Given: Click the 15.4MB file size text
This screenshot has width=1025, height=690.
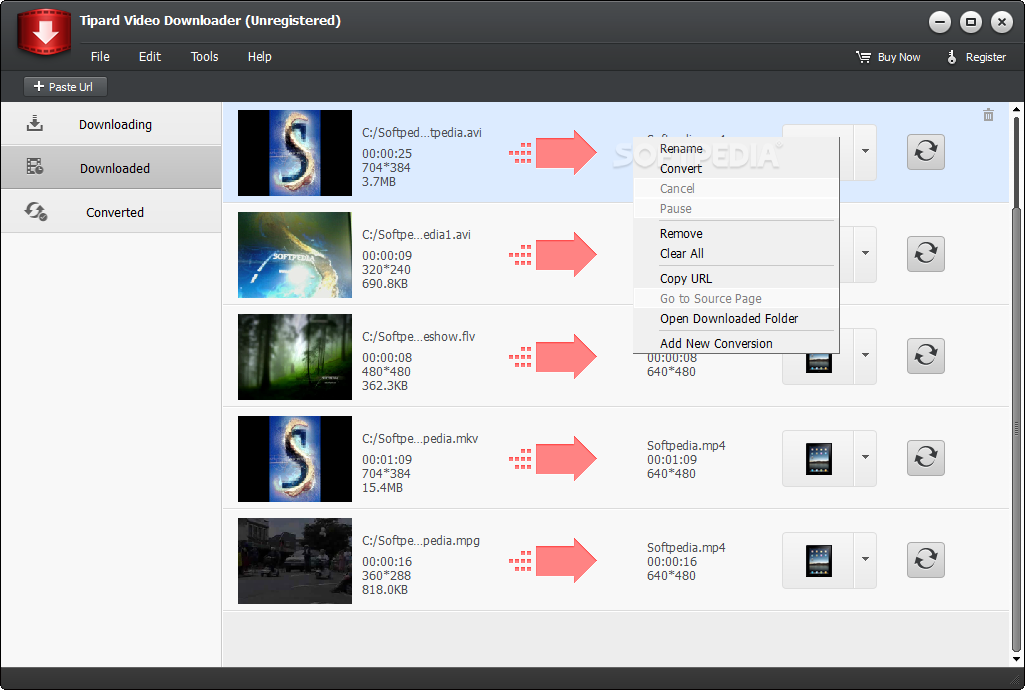Looking at the screenshot, I should pyautogui.click(x=382, y=487).
